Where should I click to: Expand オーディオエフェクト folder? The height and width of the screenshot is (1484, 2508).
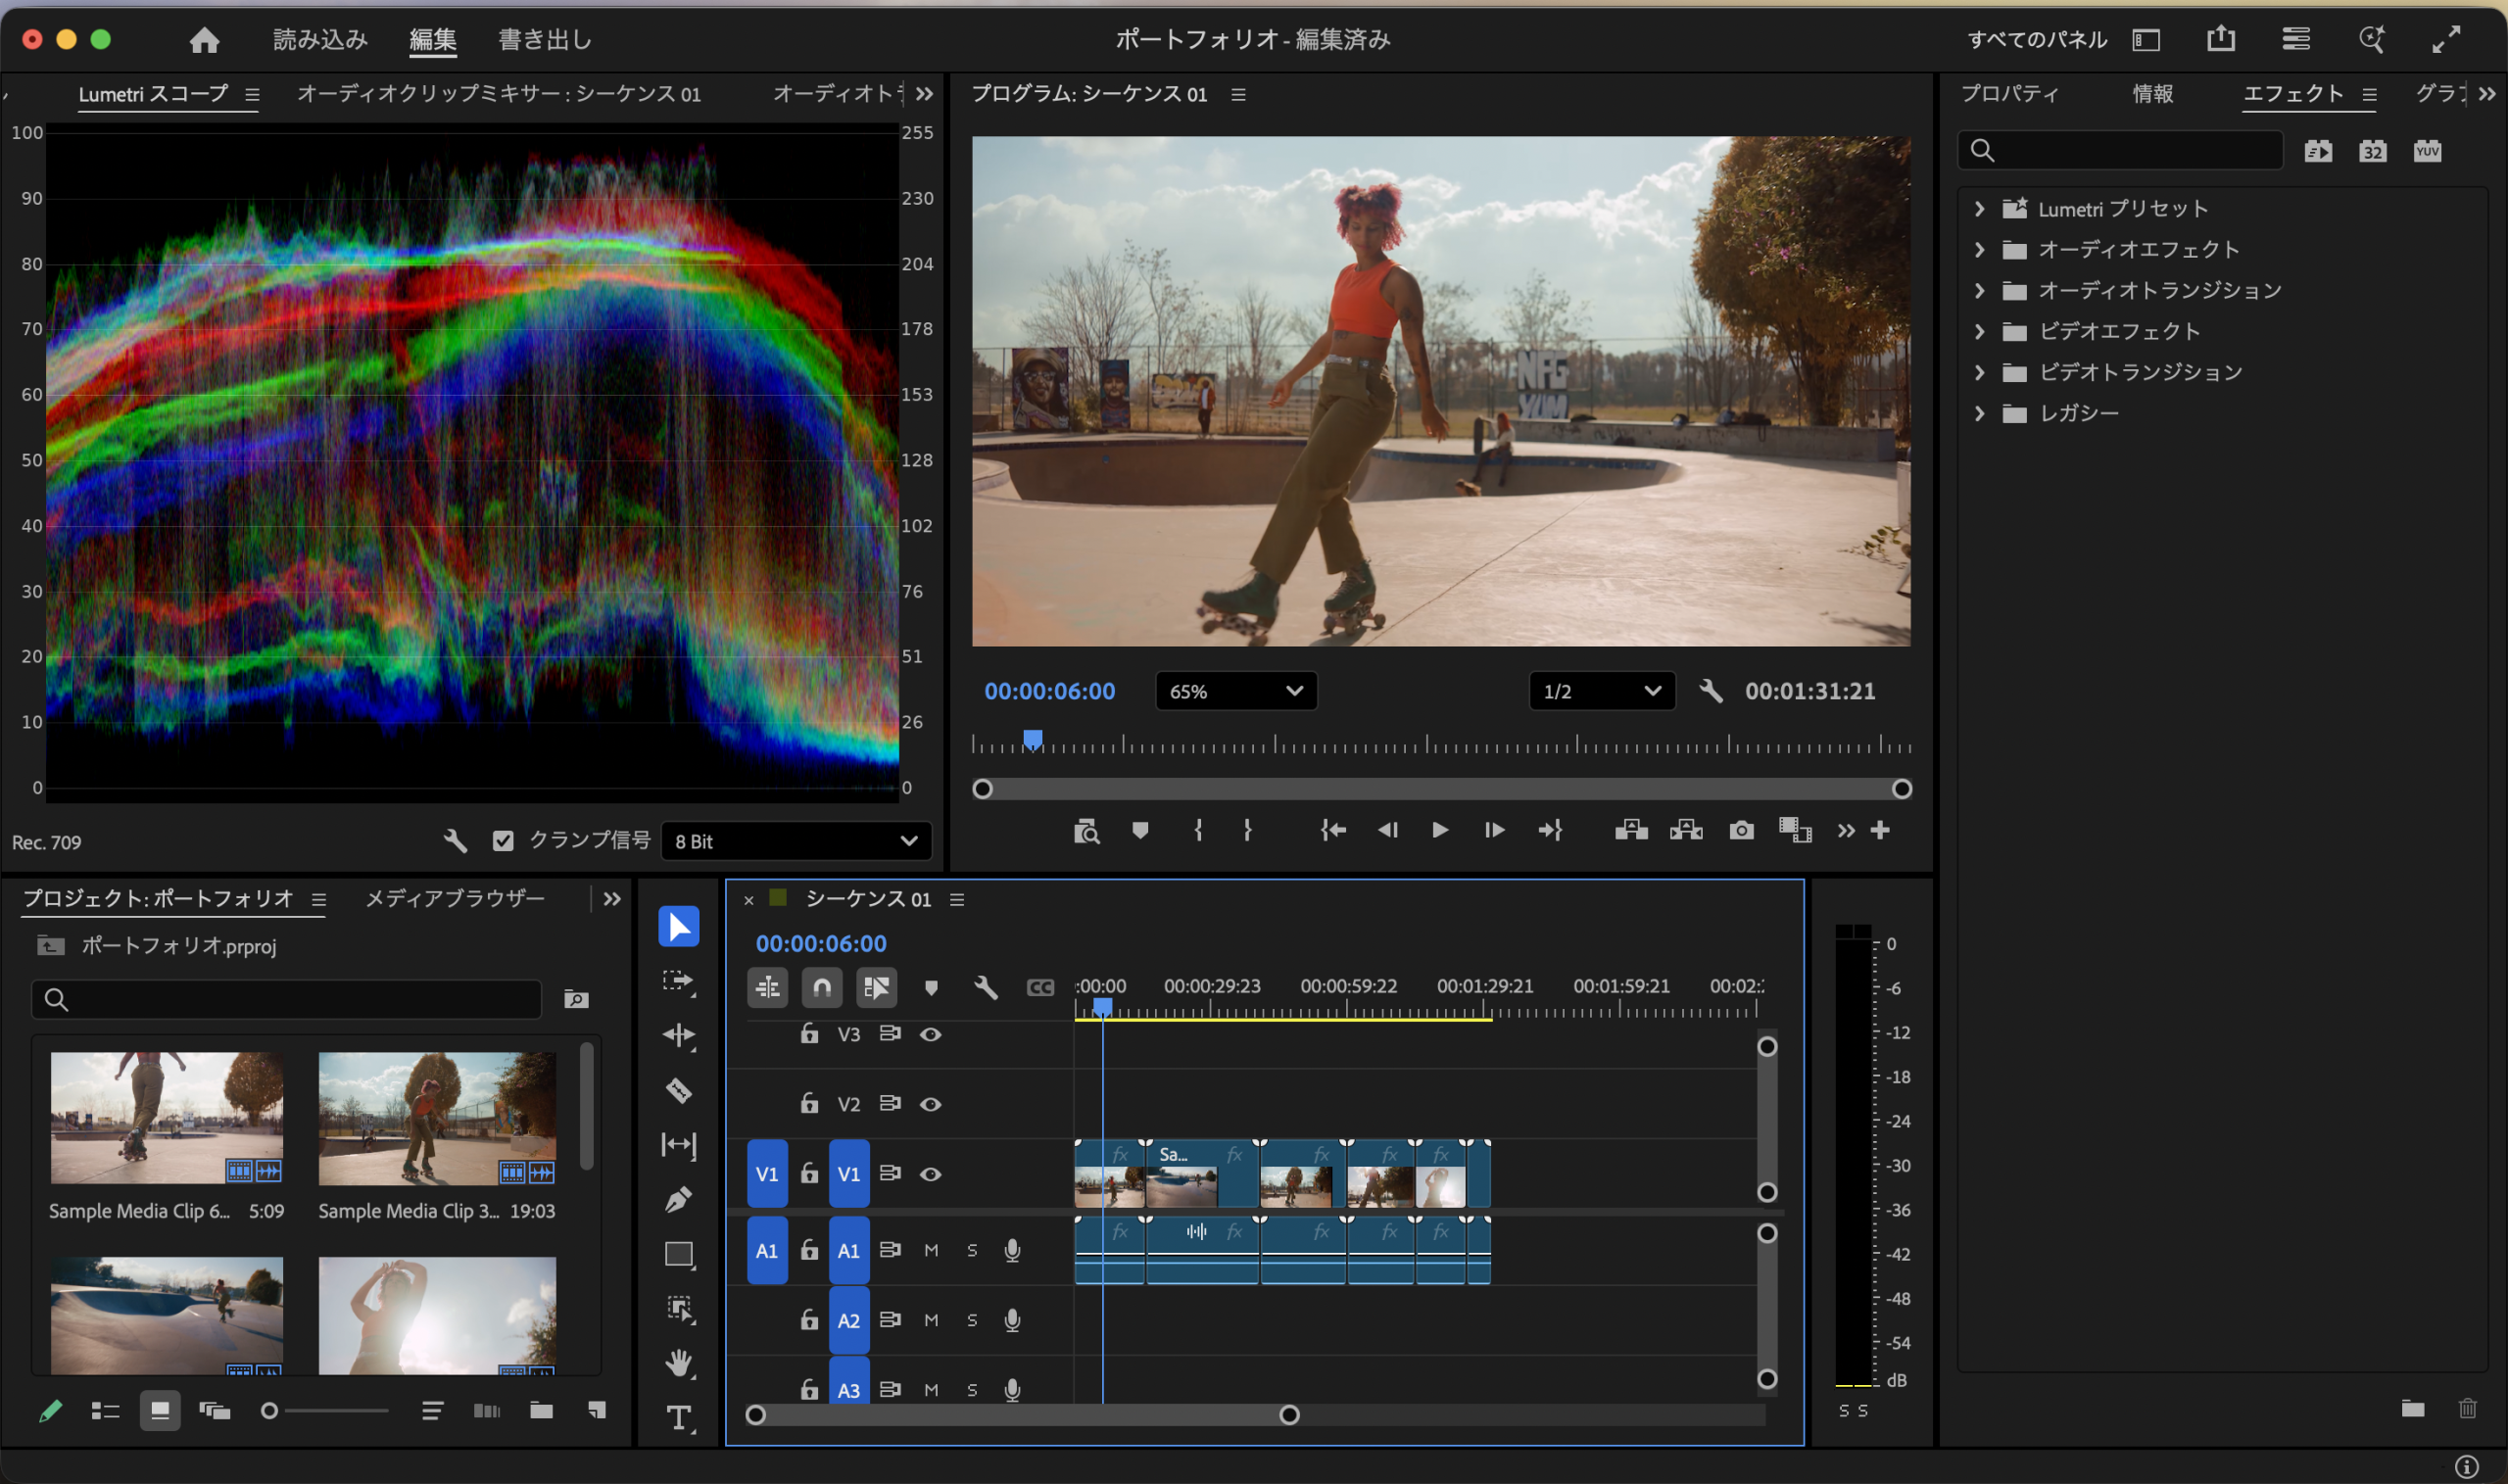click(x=1979, y=249)
